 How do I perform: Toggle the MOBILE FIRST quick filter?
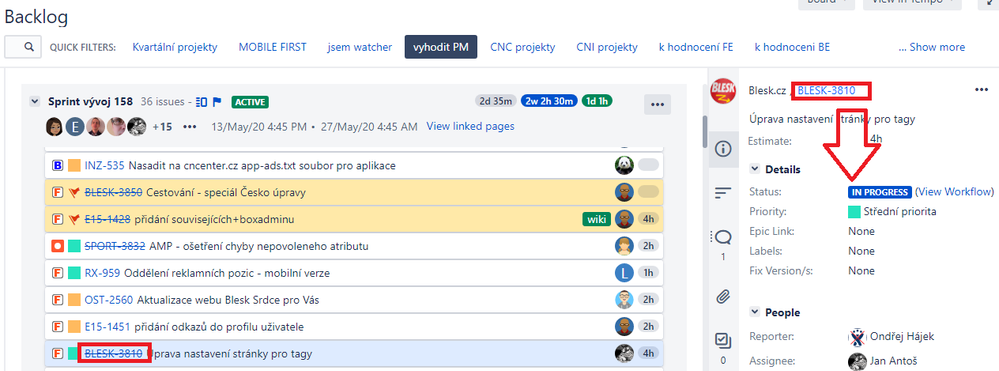point(273,47)
